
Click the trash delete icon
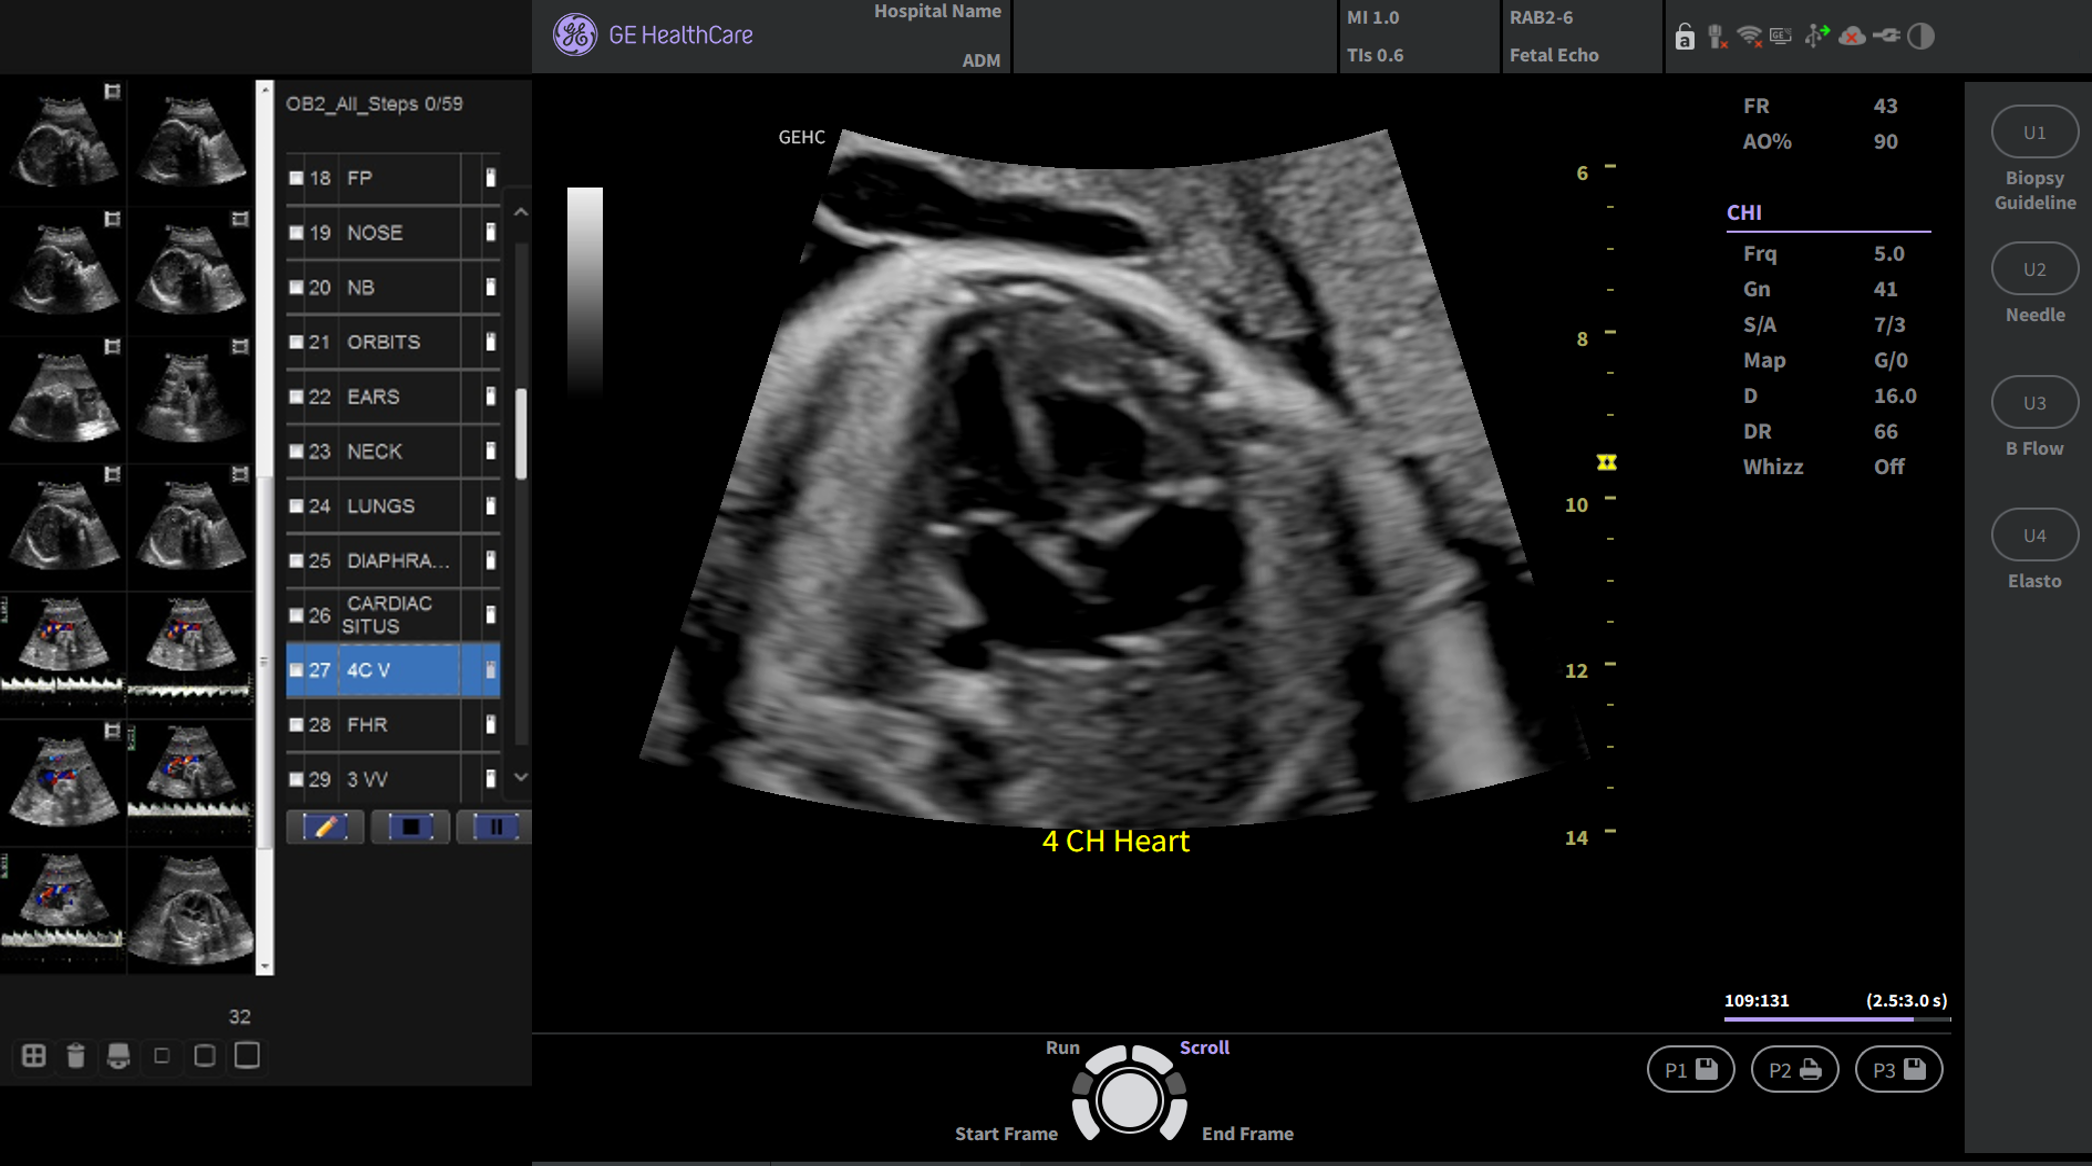pyautogui.click(x=76, y=1056)
